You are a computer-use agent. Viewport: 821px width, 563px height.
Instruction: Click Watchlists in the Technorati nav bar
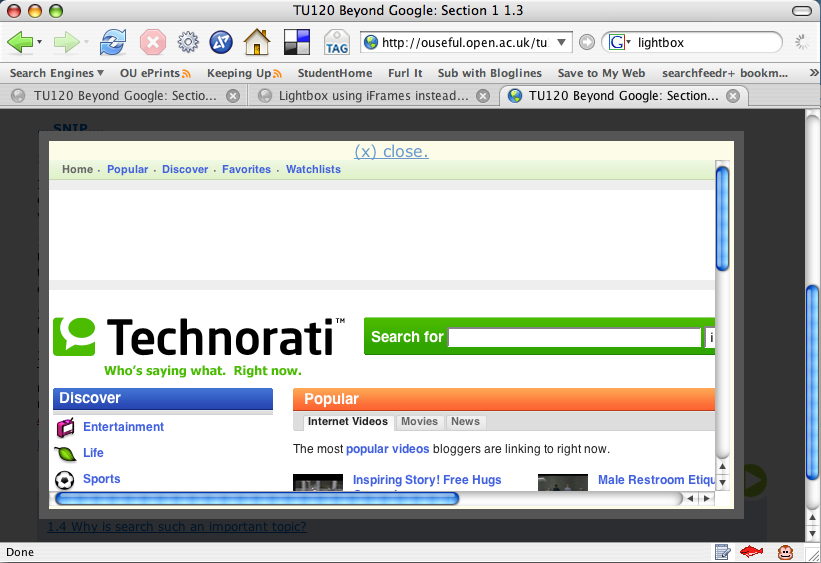[x=313, y=169]
